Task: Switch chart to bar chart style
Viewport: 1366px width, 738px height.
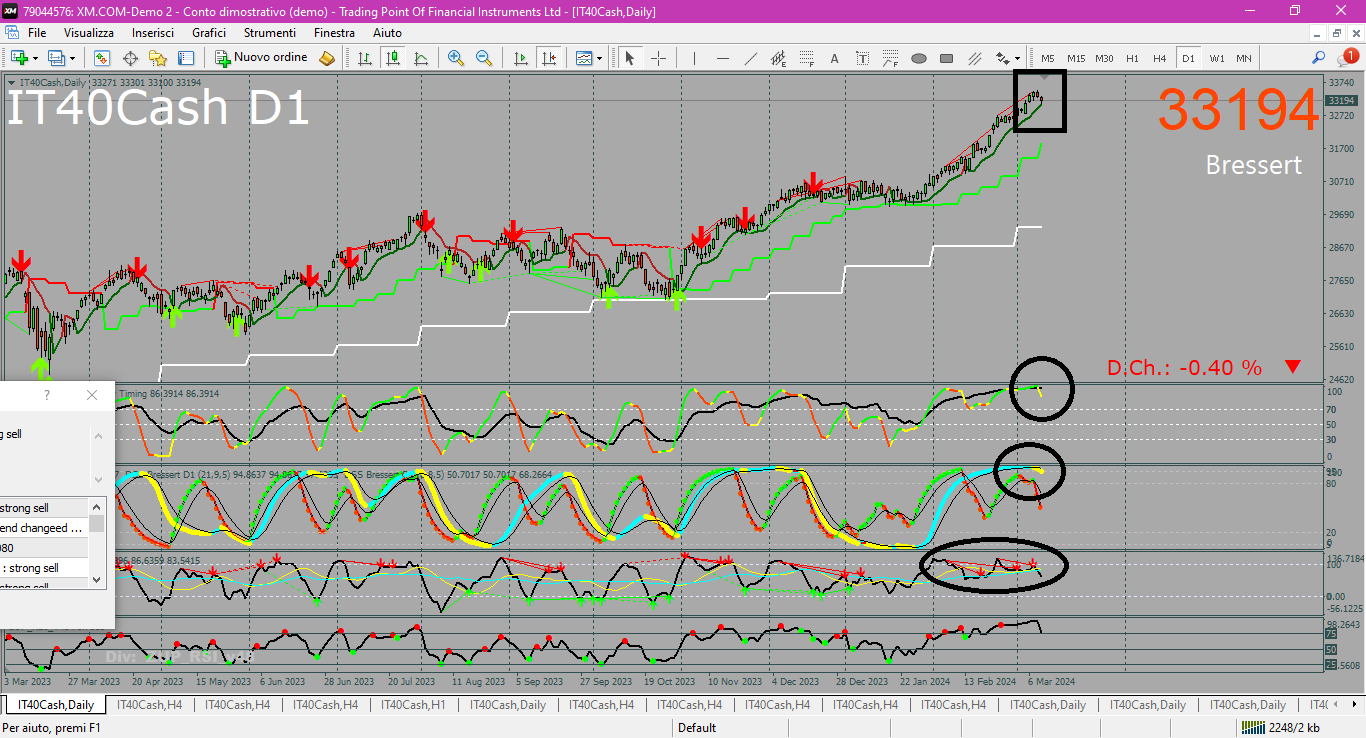Action: pyautogui.click(x=366, y=58)
